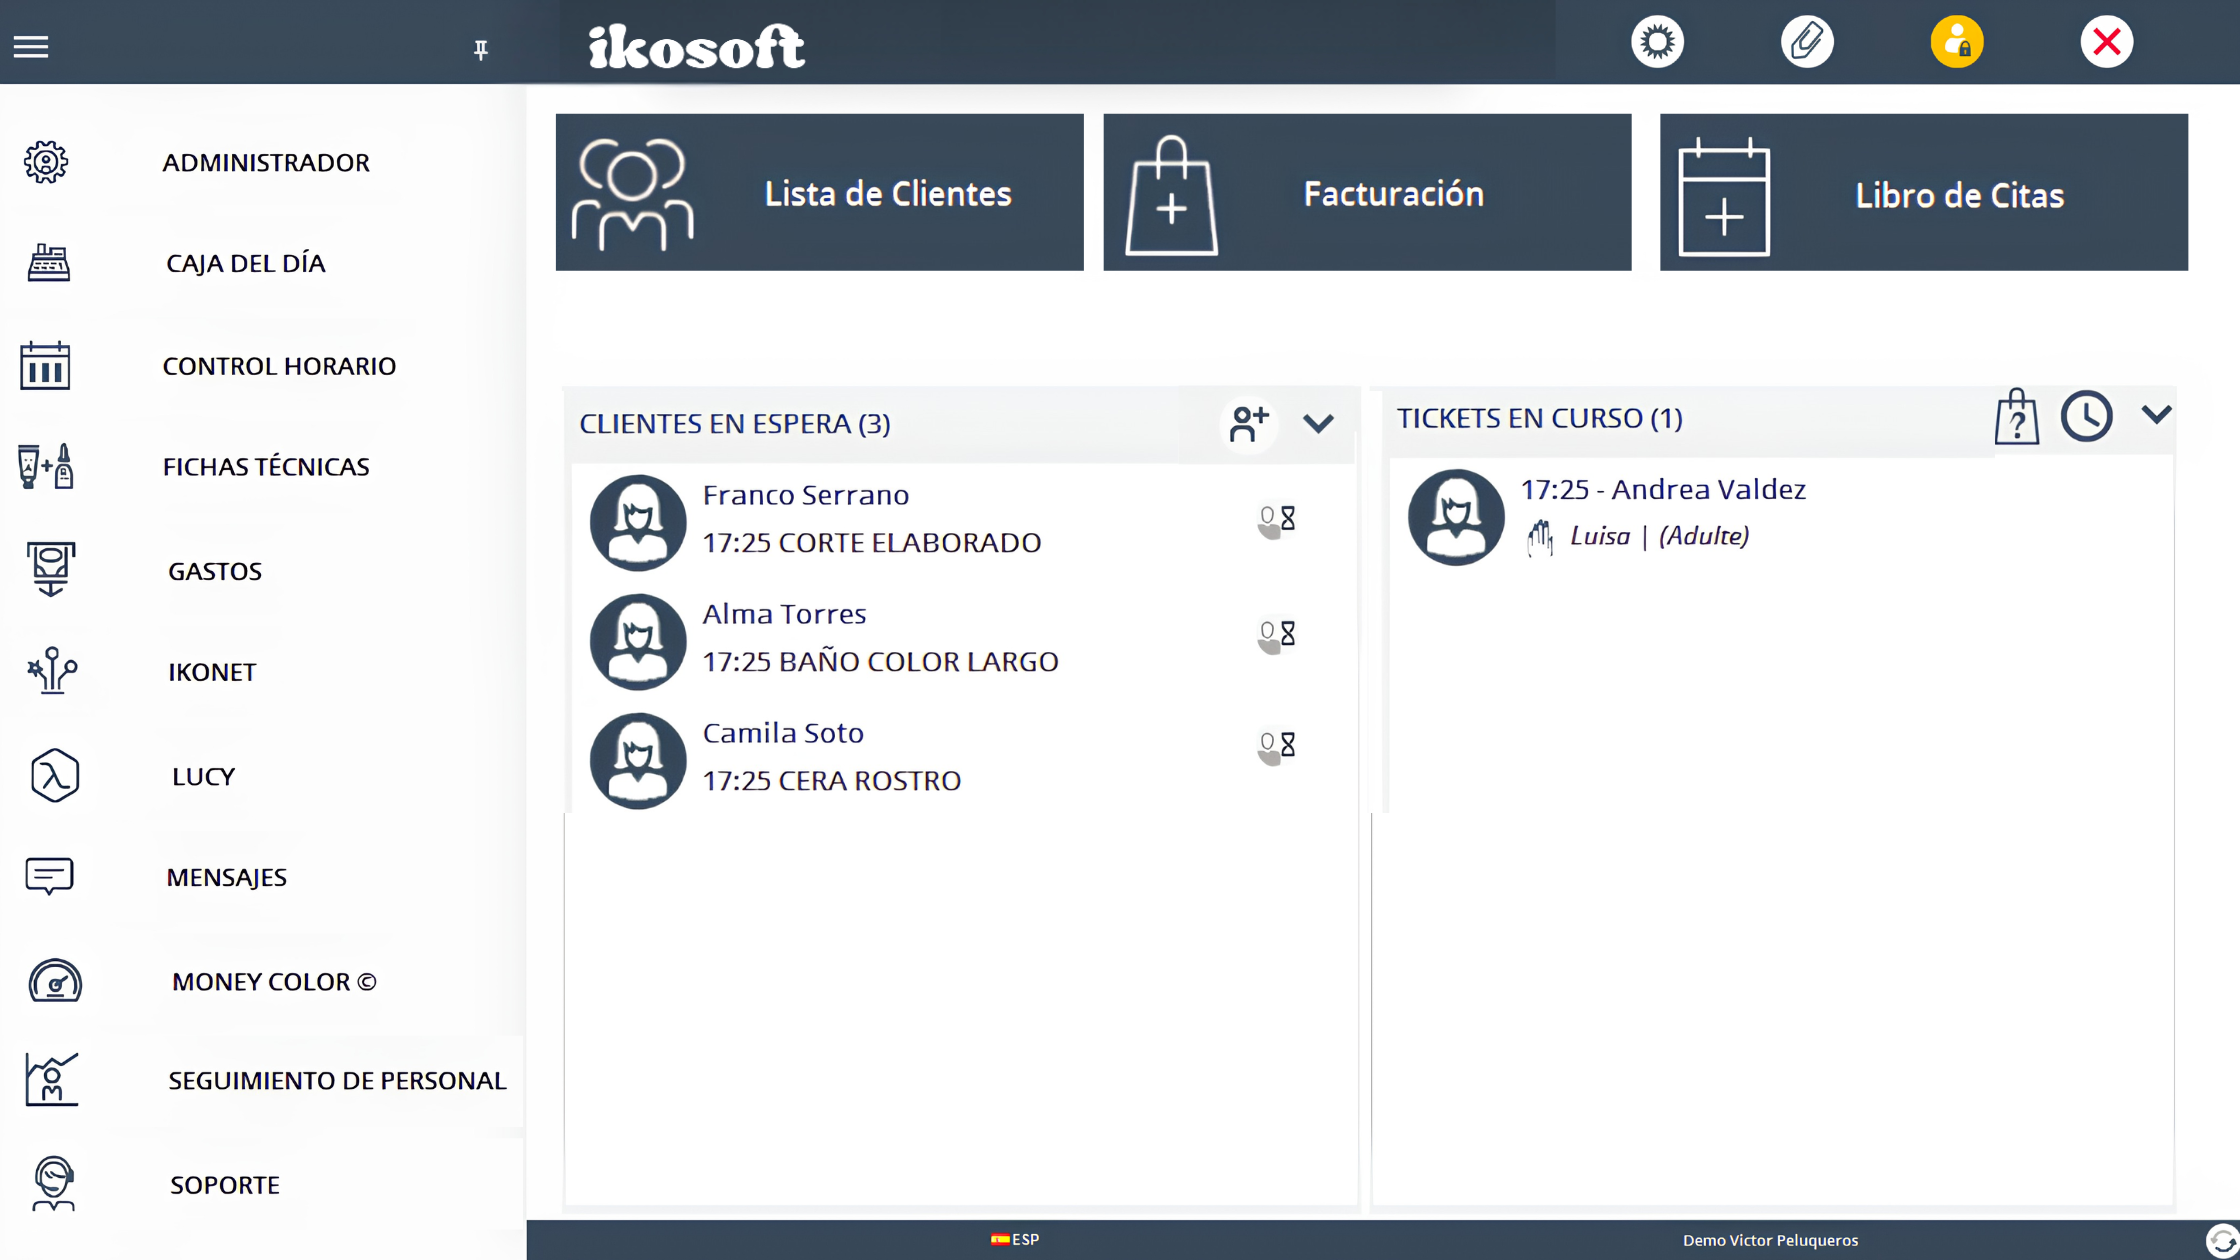This screenshot has width=2240, height=1260.
Task: Click the IKONET network icon
Action: point(52,671)
